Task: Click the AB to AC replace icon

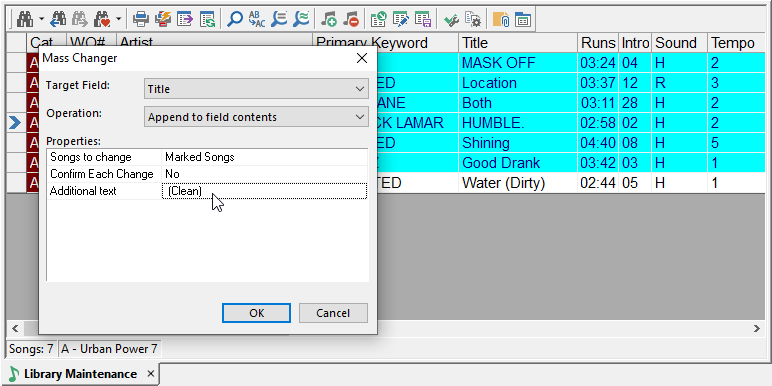Action: pyautogui.click(x=257, y=20)
